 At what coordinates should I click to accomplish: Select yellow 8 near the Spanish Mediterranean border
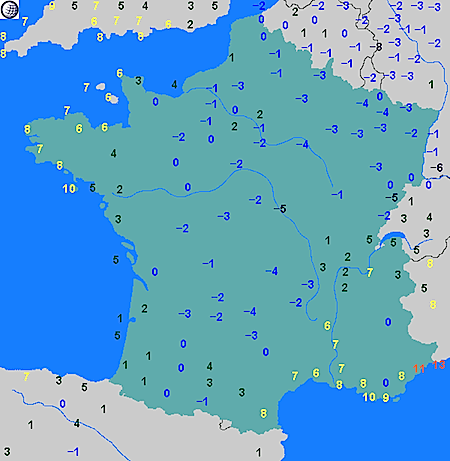pyautogui.click(x=263, y=414)
